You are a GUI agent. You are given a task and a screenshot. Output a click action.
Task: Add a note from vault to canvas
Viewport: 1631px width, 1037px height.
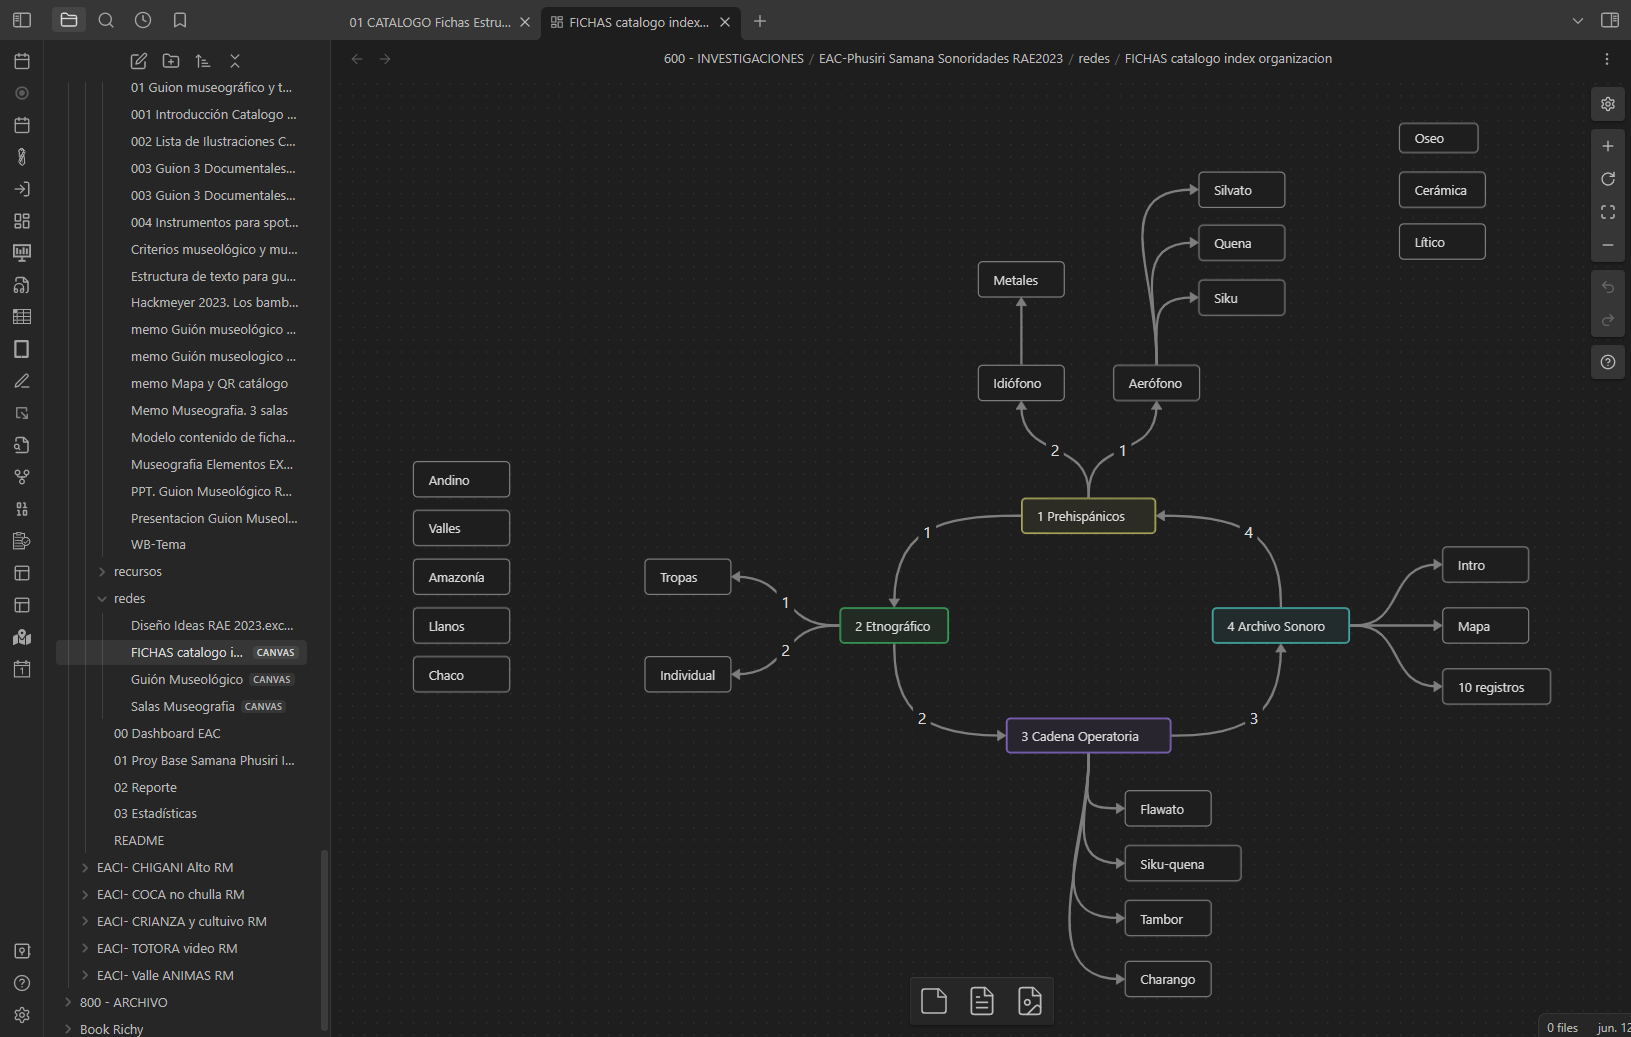(982, 1001)
